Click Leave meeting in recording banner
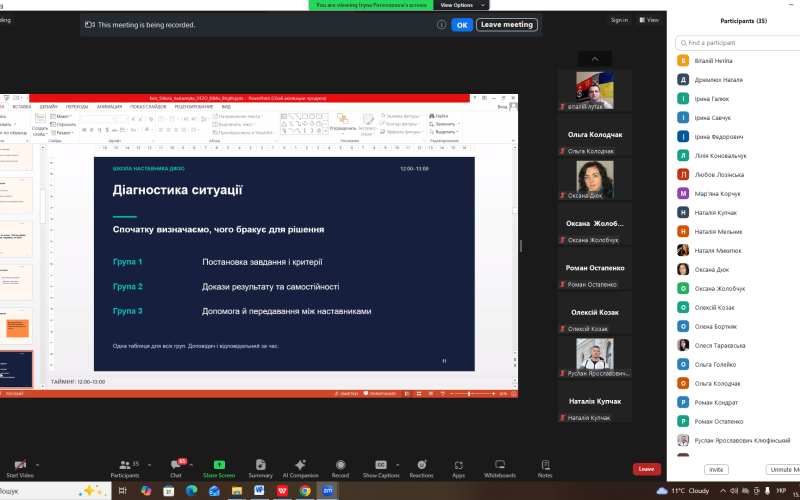This screenshot has width=800, height=500. [x=507, y=24]
